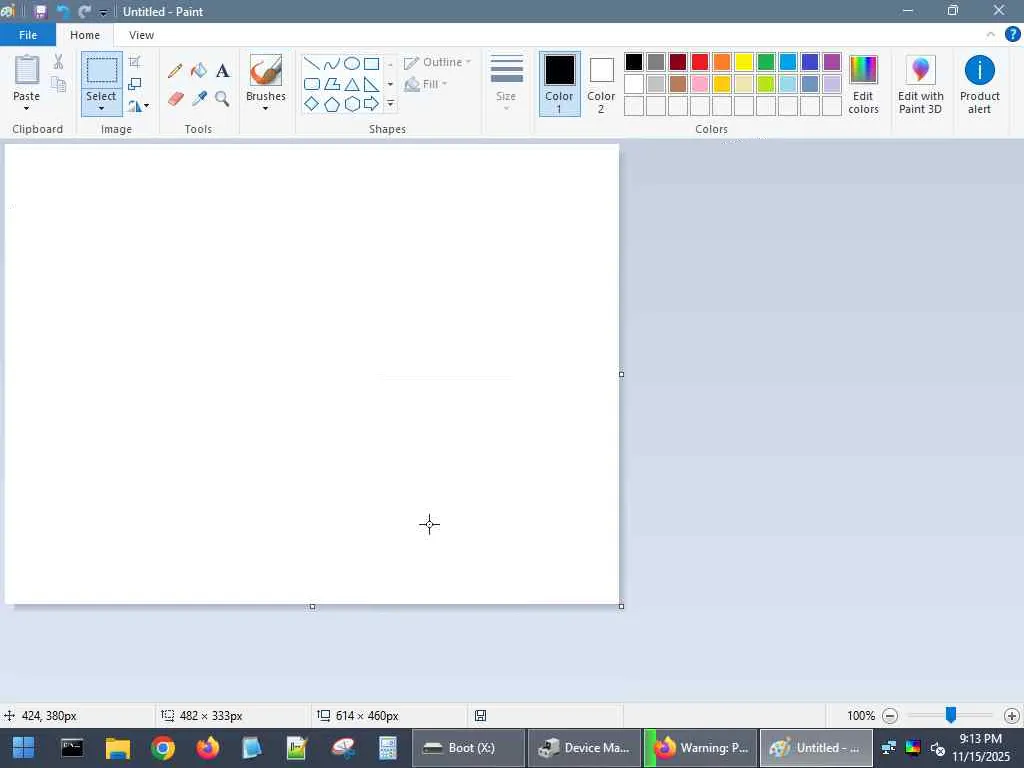This screenshot has width=1024, height=768.
Task: Click the Save icon in quick access toolbar
Action: (40, 12)
